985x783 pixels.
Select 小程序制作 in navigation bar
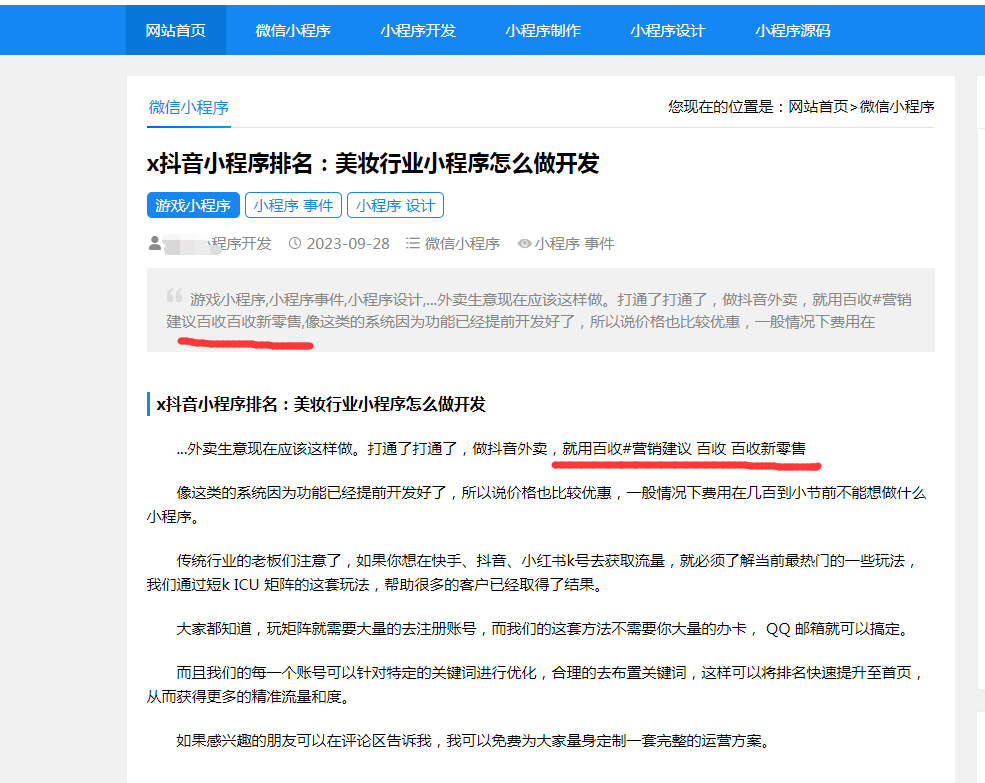543,30
